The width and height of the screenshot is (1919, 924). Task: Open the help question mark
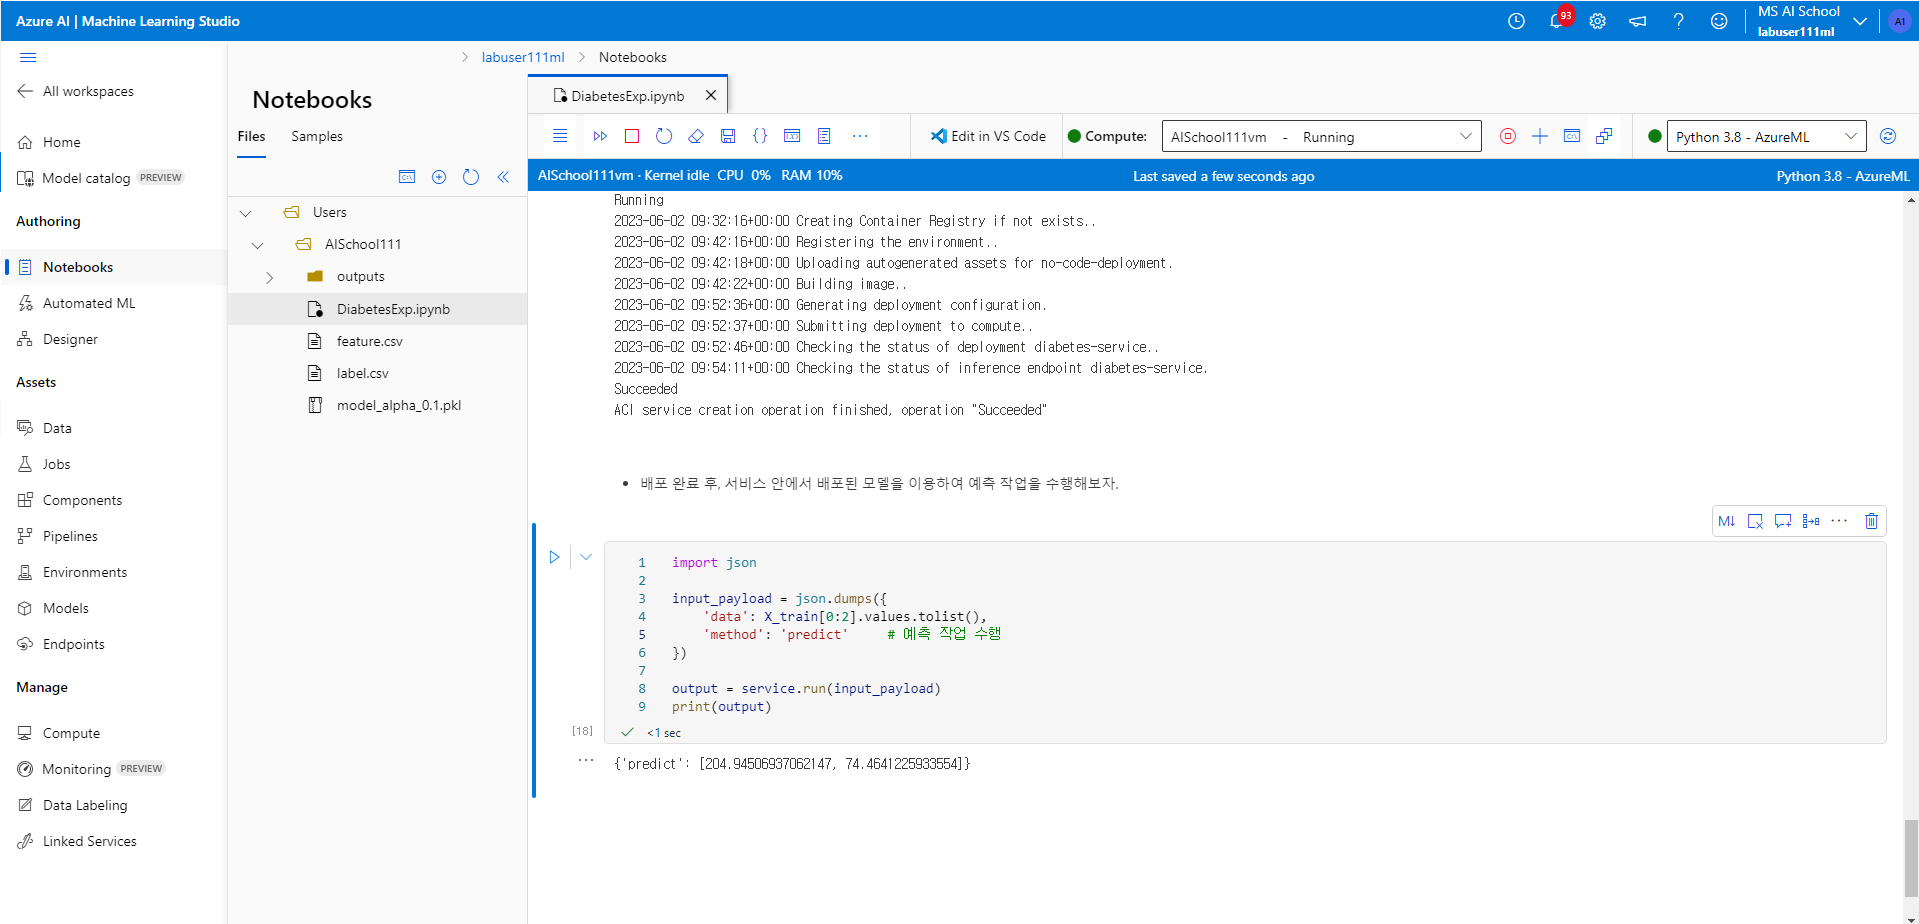1679,21
